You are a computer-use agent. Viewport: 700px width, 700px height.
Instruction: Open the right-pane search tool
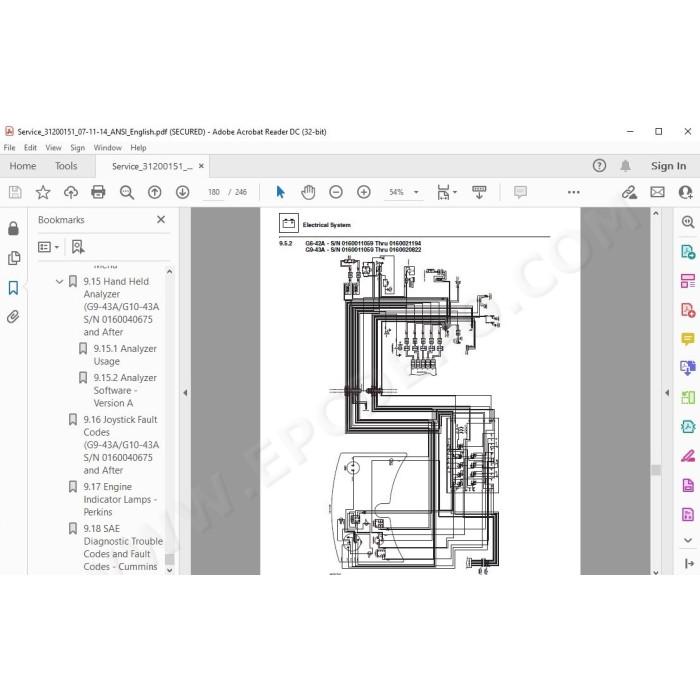(688, 222)
